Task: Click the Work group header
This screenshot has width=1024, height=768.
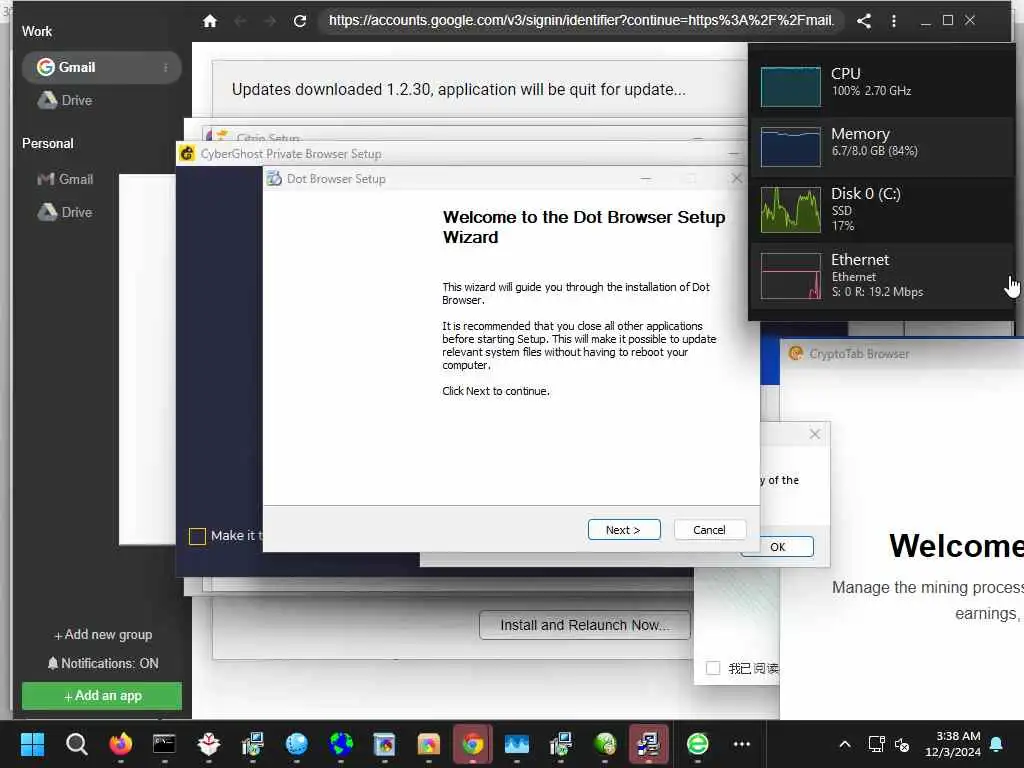Action: [x=37, y=31]
